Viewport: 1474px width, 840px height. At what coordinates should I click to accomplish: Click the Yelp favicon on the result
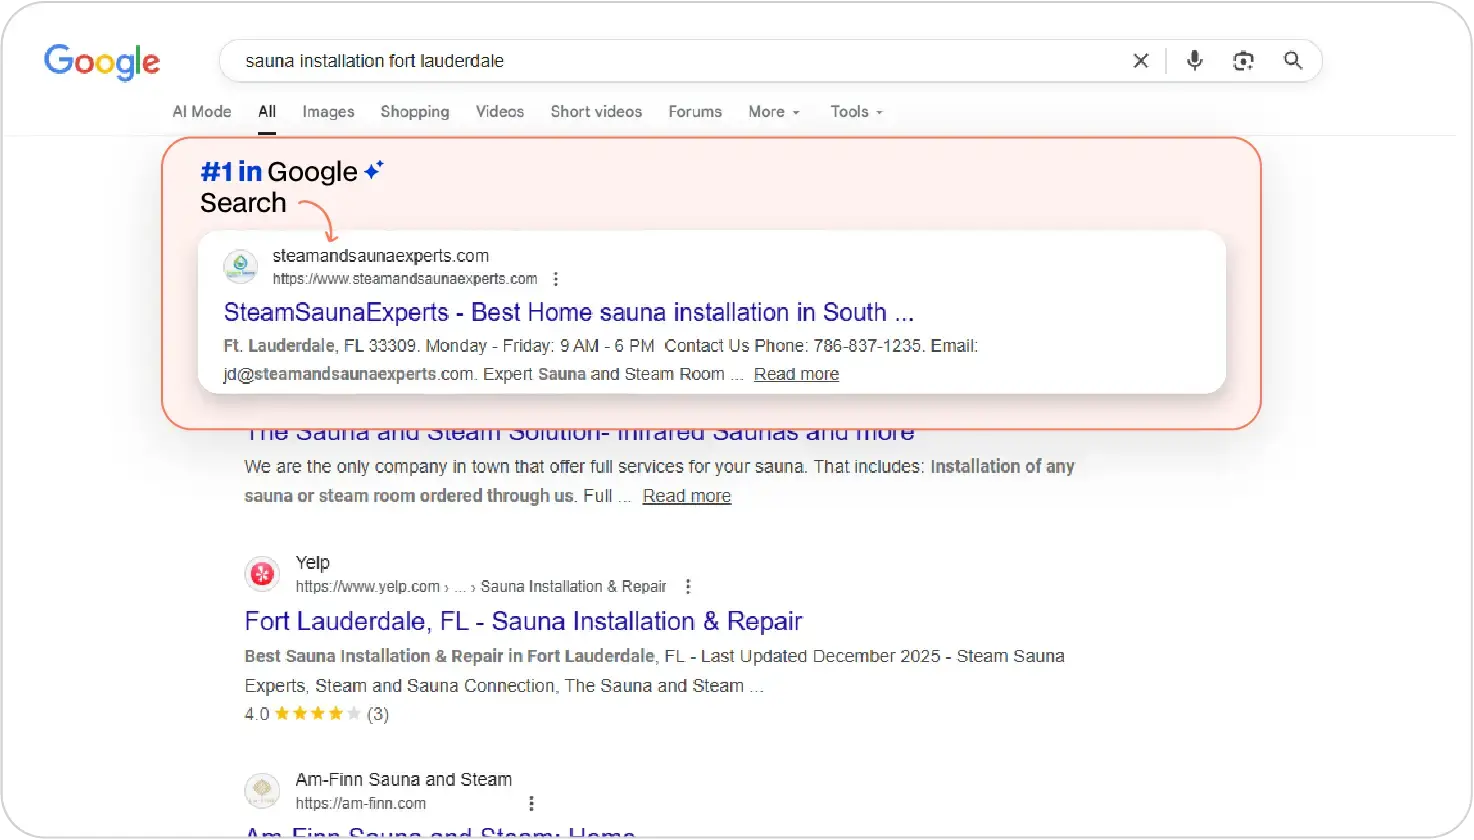[x=262, y=573]
